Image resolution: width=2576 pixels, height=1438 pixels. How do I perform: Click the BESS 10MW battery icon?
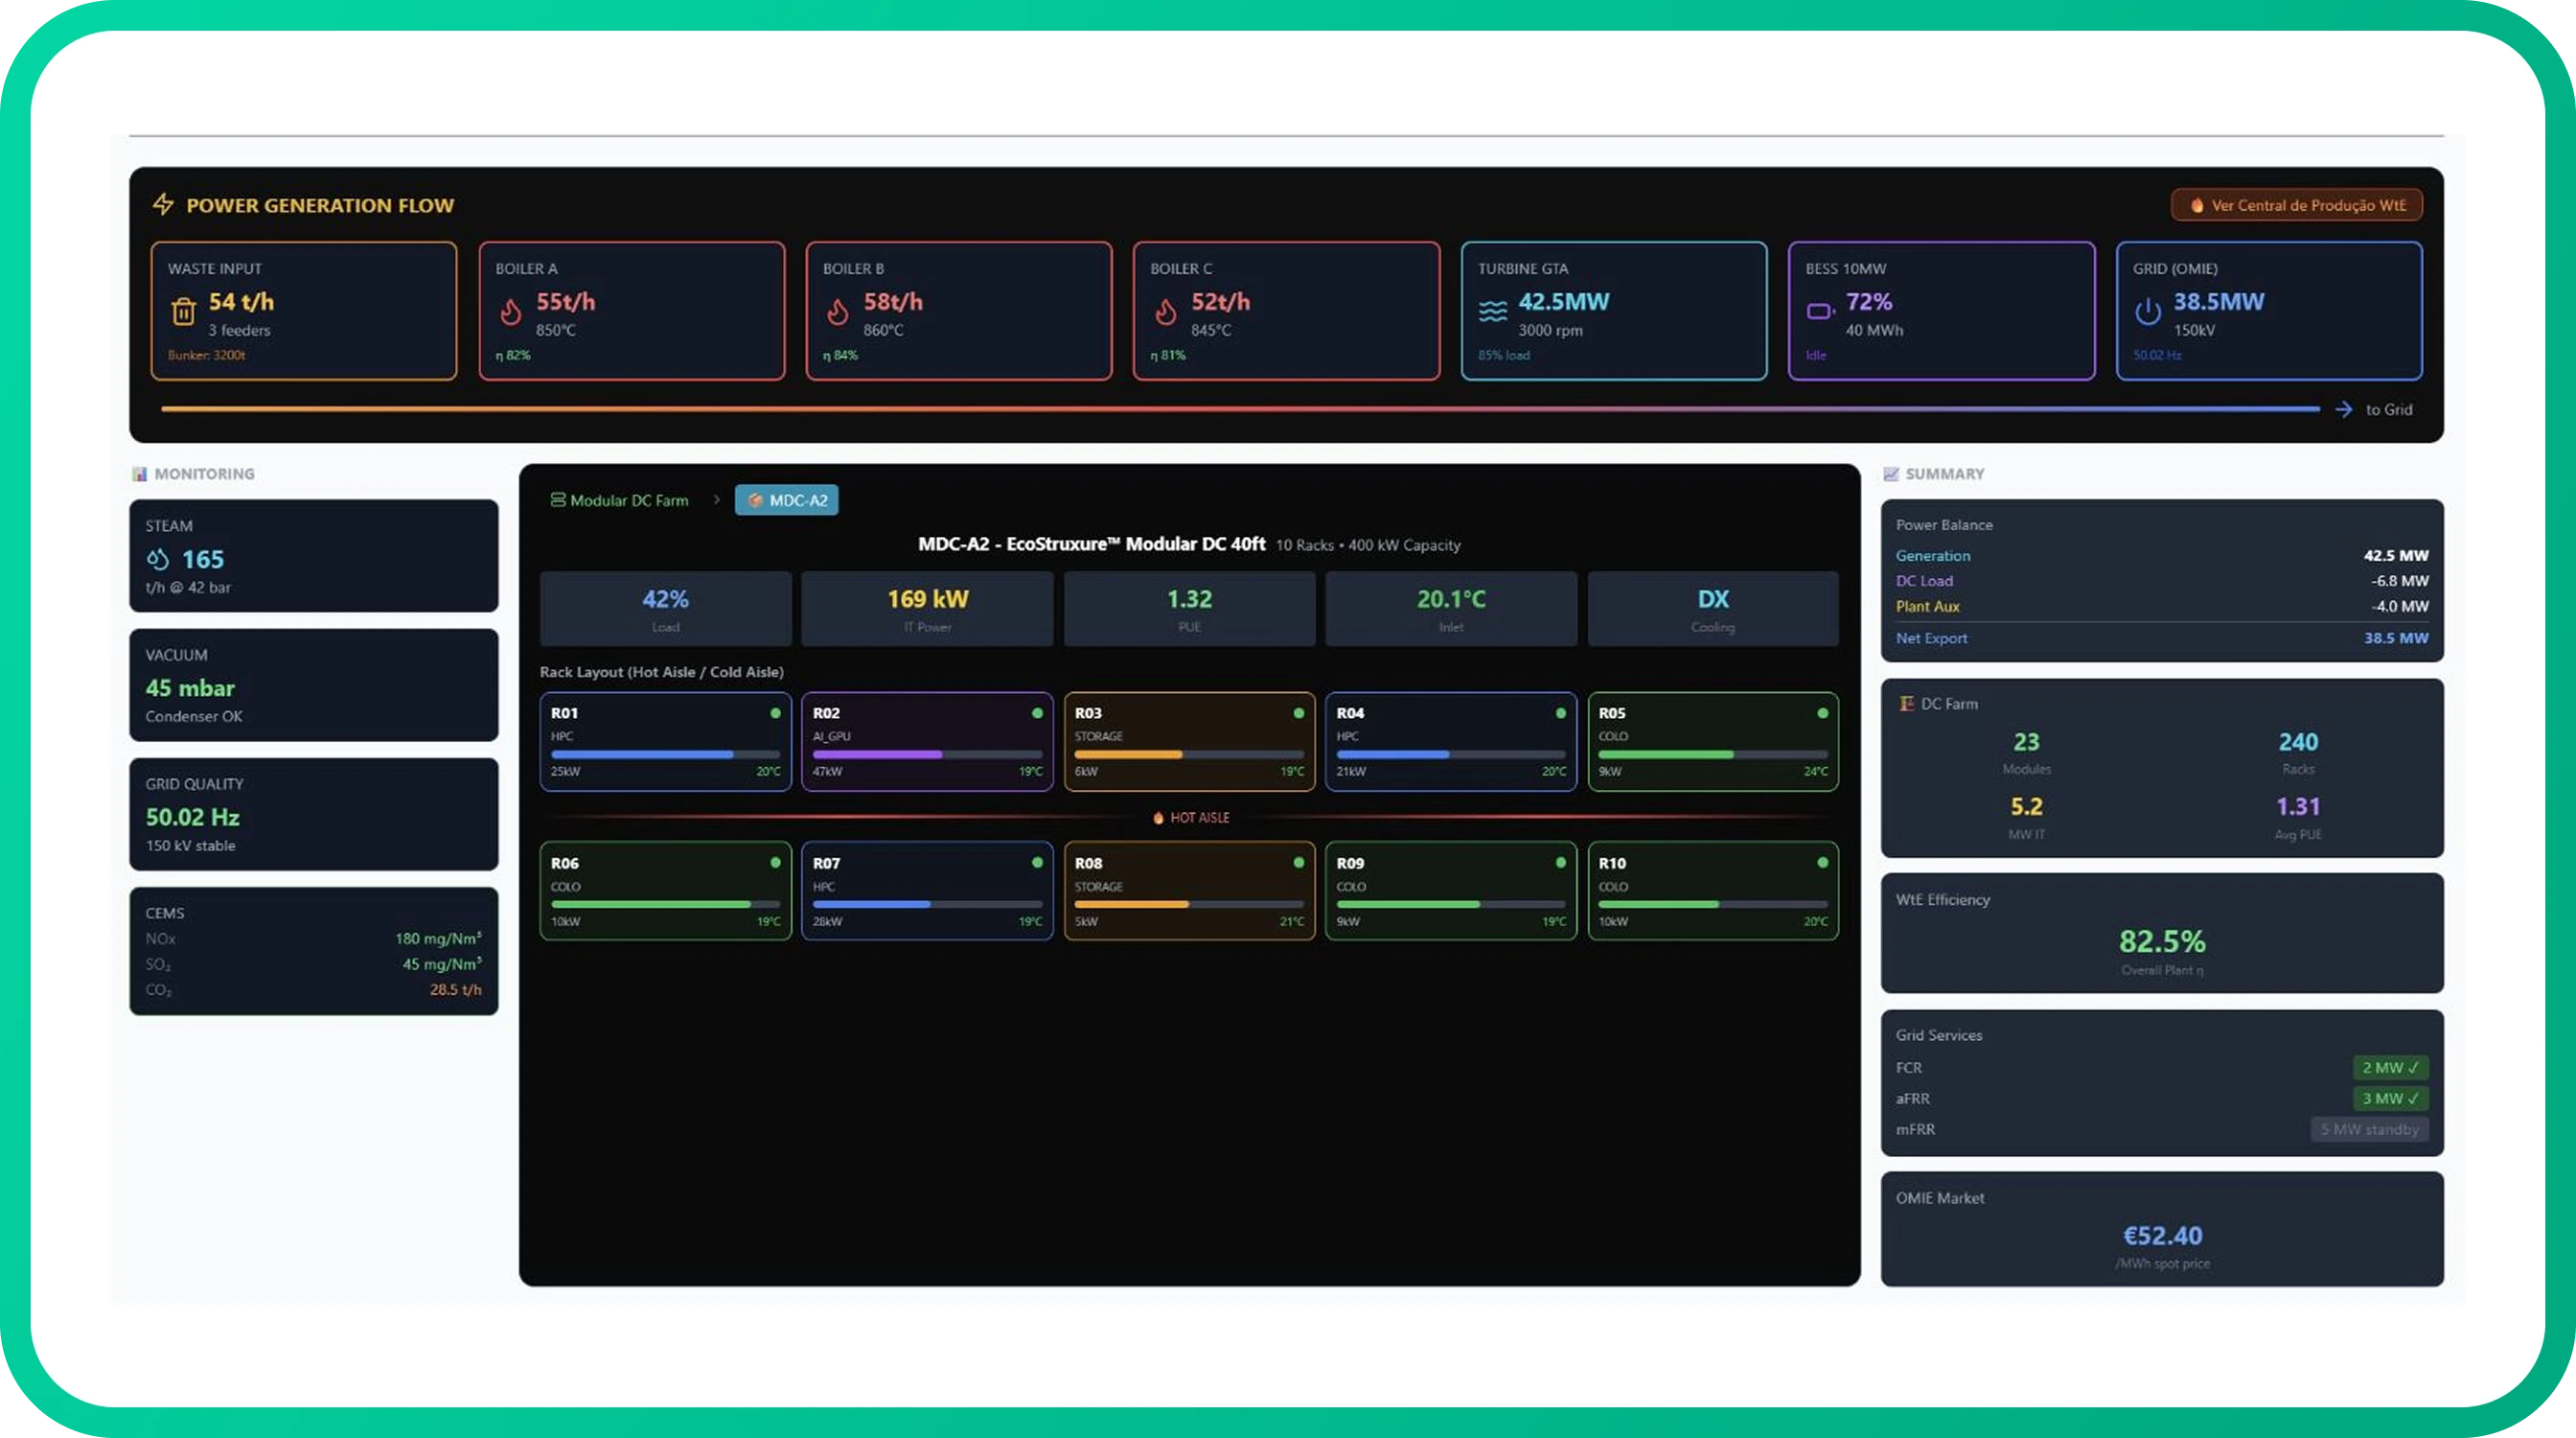coord(1819,312)
